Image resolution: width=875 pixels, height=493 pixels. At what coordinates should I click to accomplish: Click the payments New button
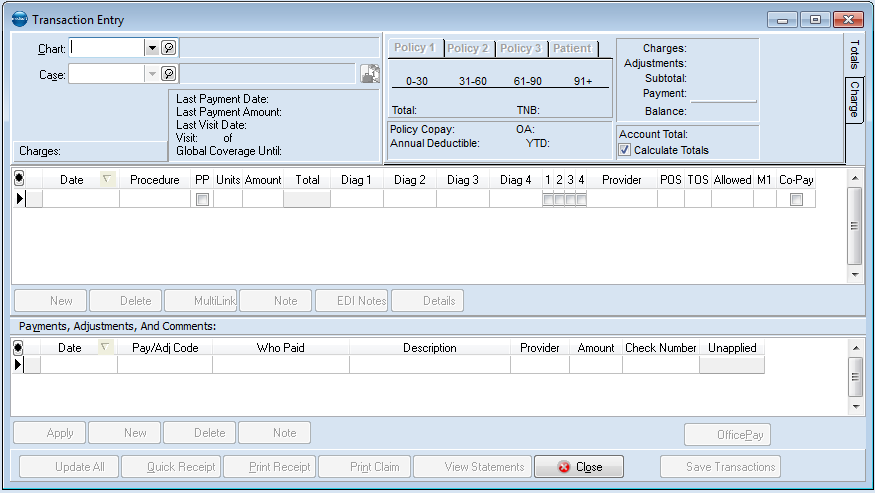pos(124,433)
